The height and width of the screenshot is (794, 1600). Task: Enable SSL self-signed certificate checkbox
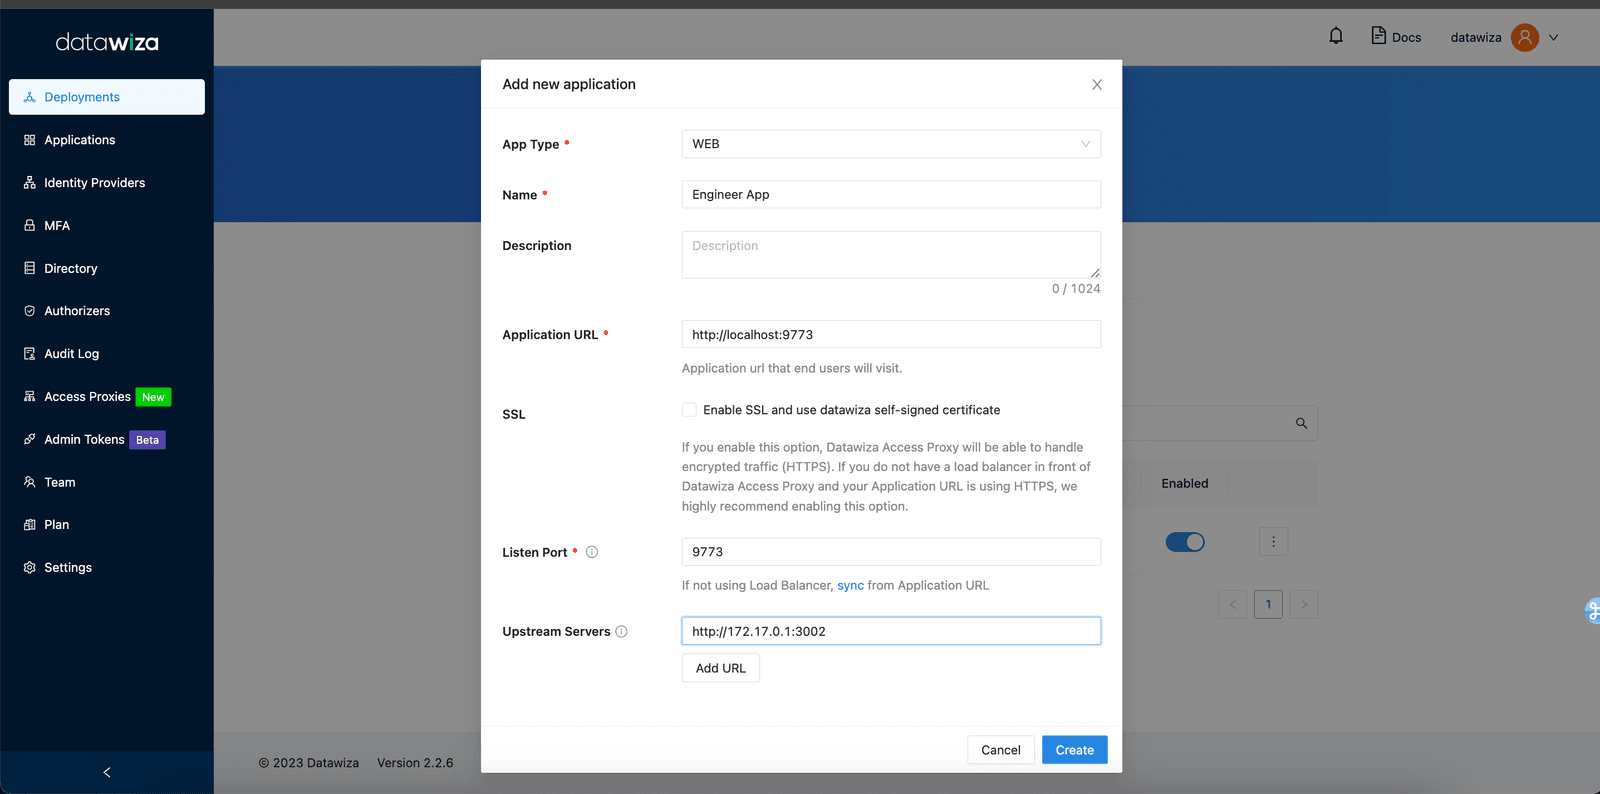click(689, 410)
